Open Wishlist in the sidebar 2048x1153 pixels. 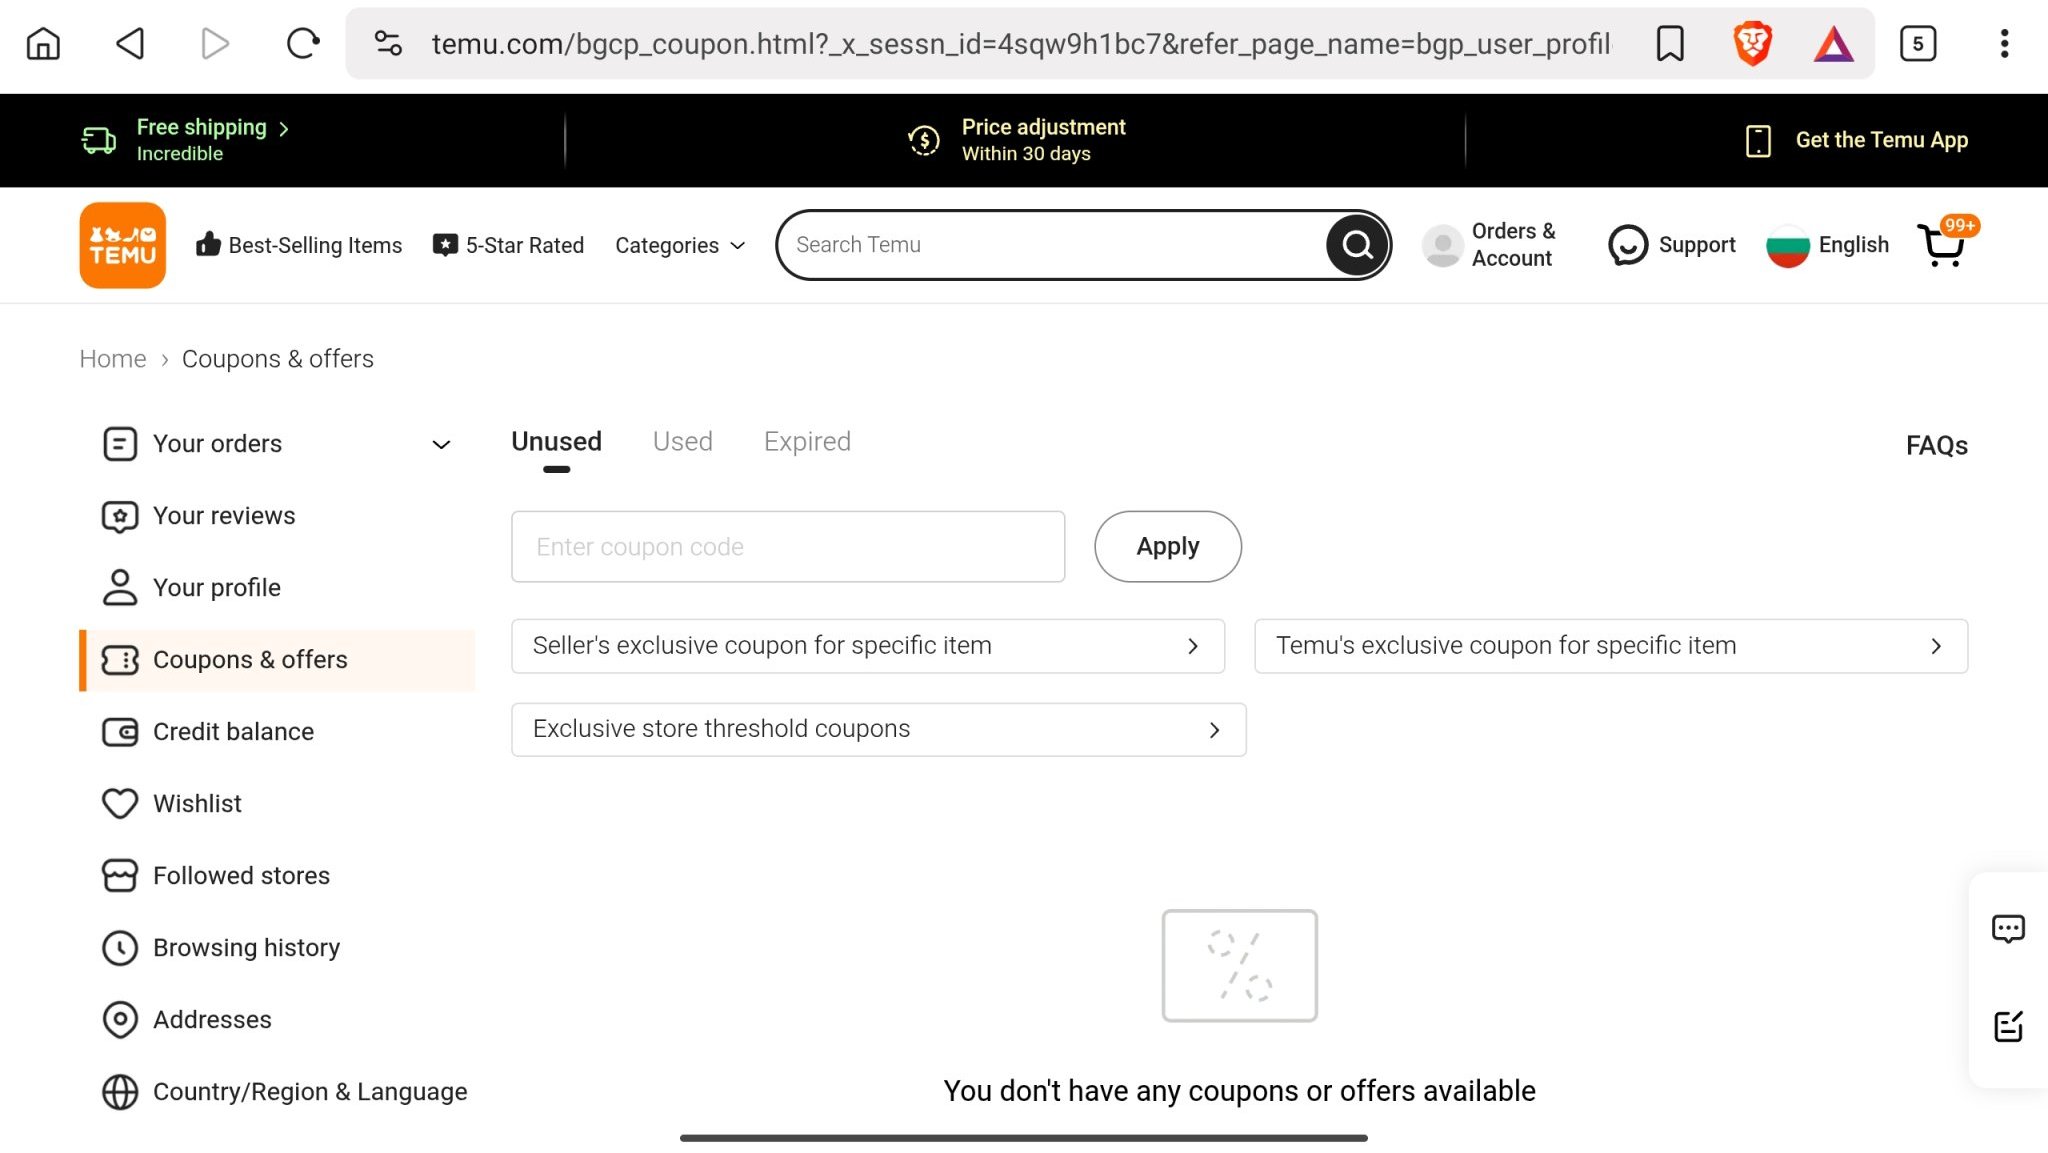point(197,804)
